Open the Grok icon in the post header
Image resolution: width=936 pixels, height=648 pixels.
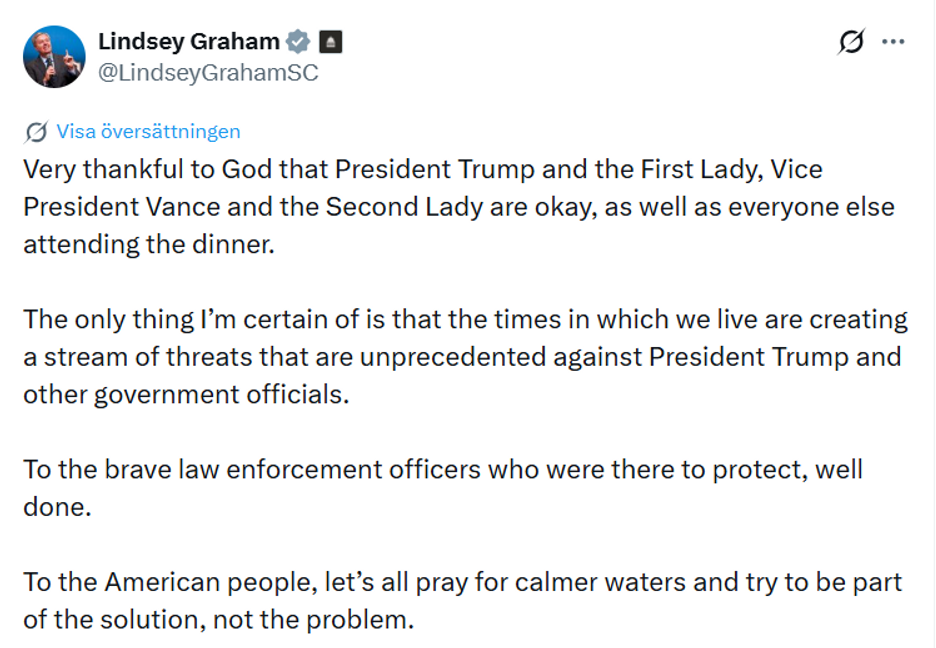coord(852,42)
